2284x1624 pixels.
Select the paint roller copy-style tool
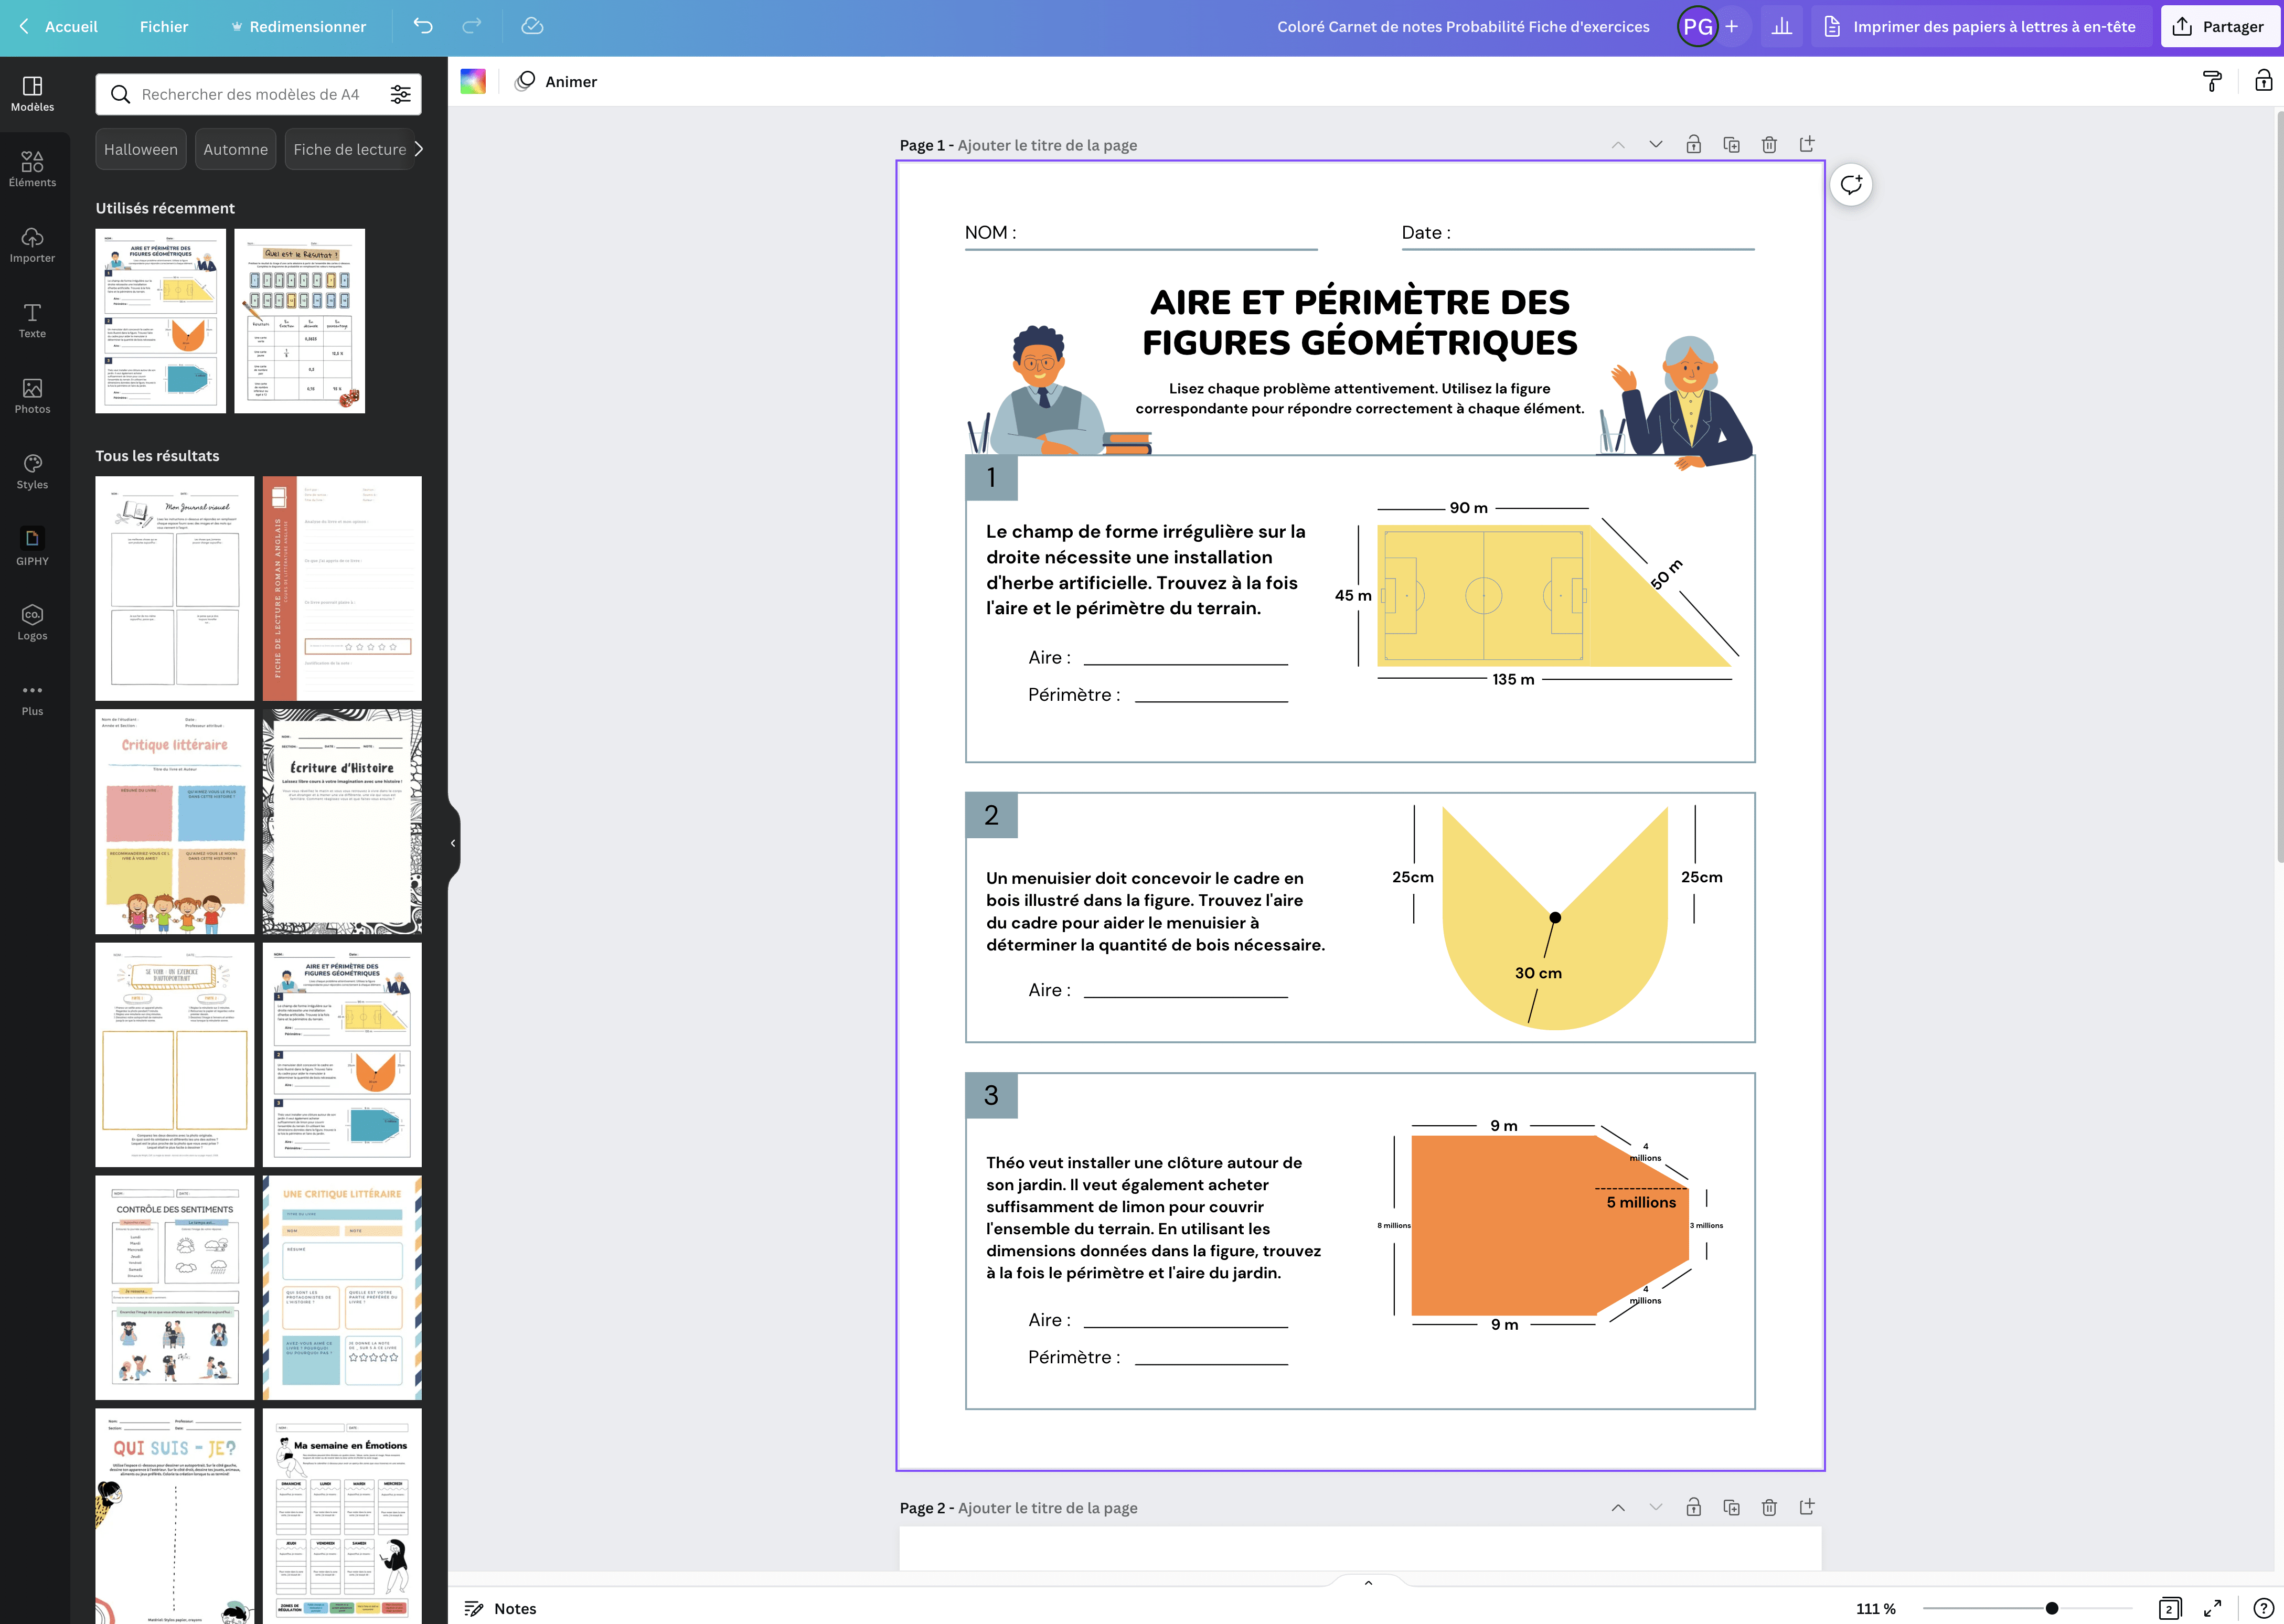(2212, 81)
